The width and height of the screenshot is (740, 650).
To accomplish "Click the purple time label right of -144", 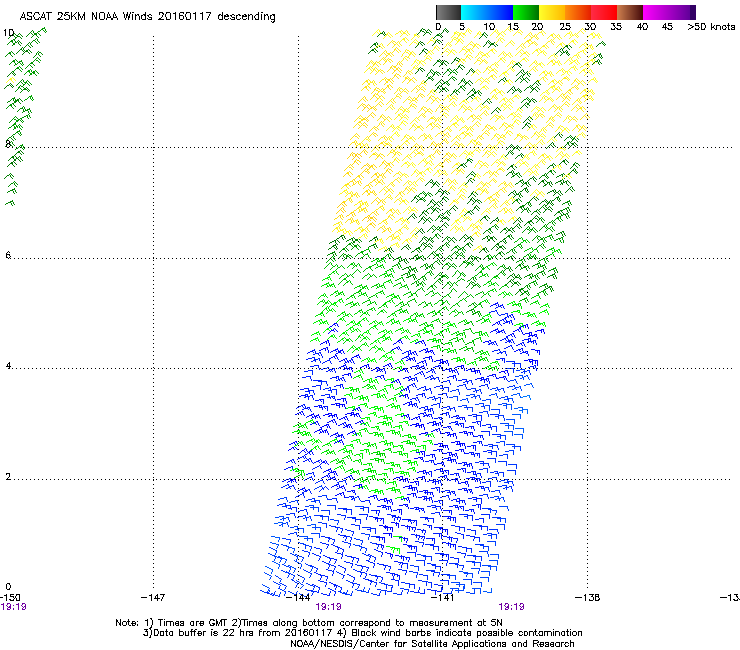I will tap(328, 607).
